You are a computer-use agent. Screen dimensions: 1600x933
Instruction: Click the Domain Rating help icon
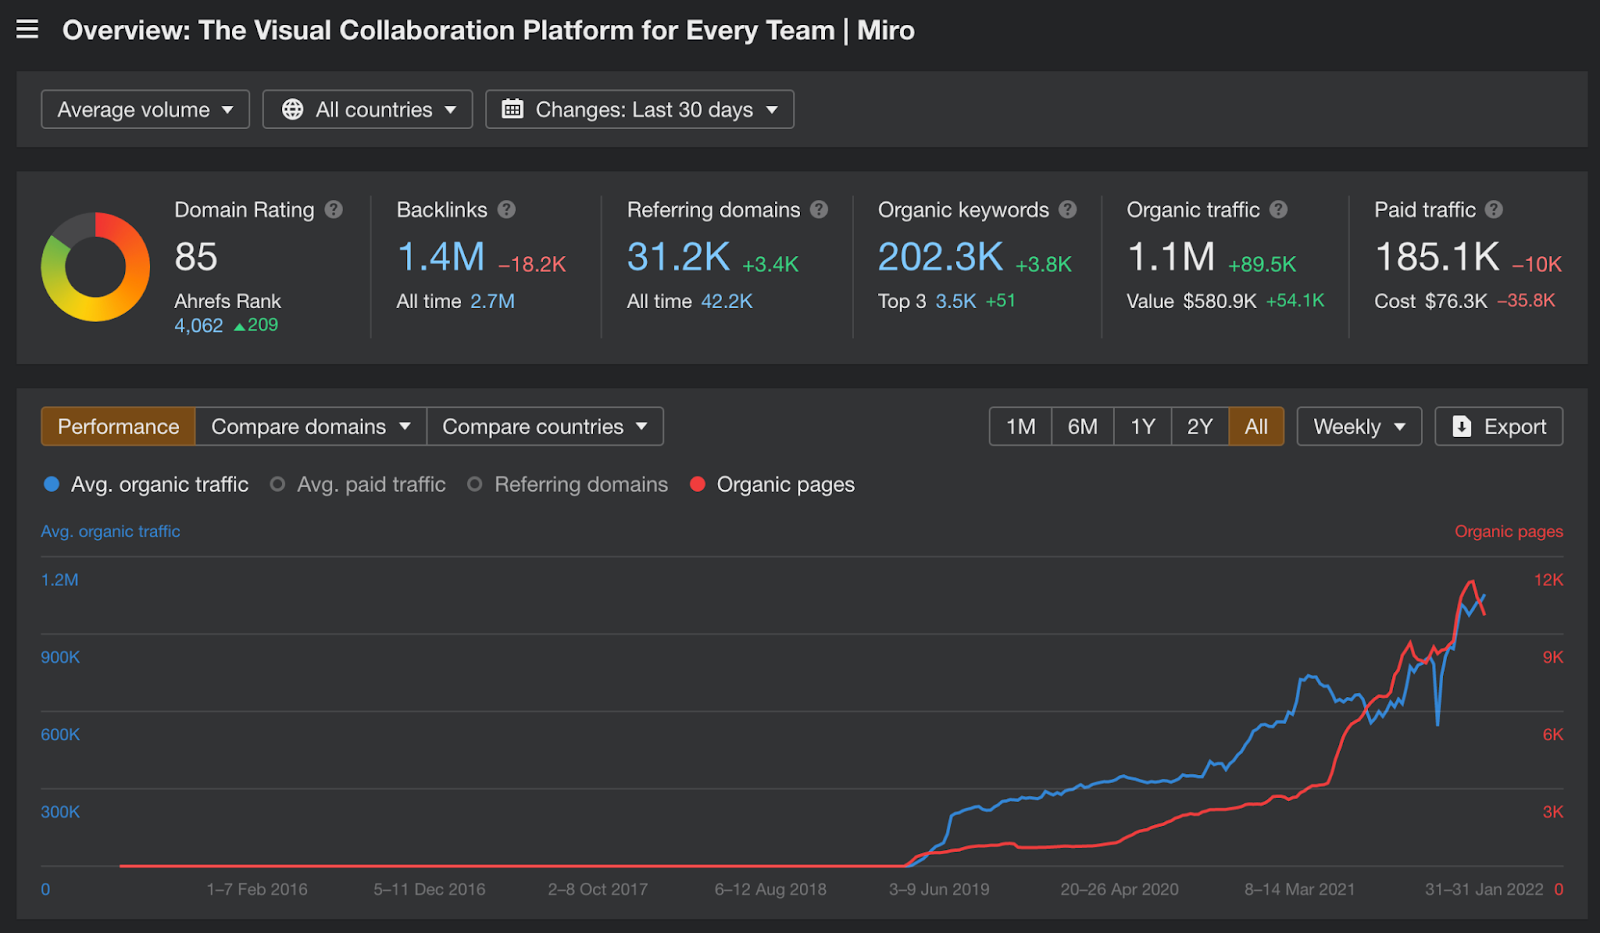point(334,209)
